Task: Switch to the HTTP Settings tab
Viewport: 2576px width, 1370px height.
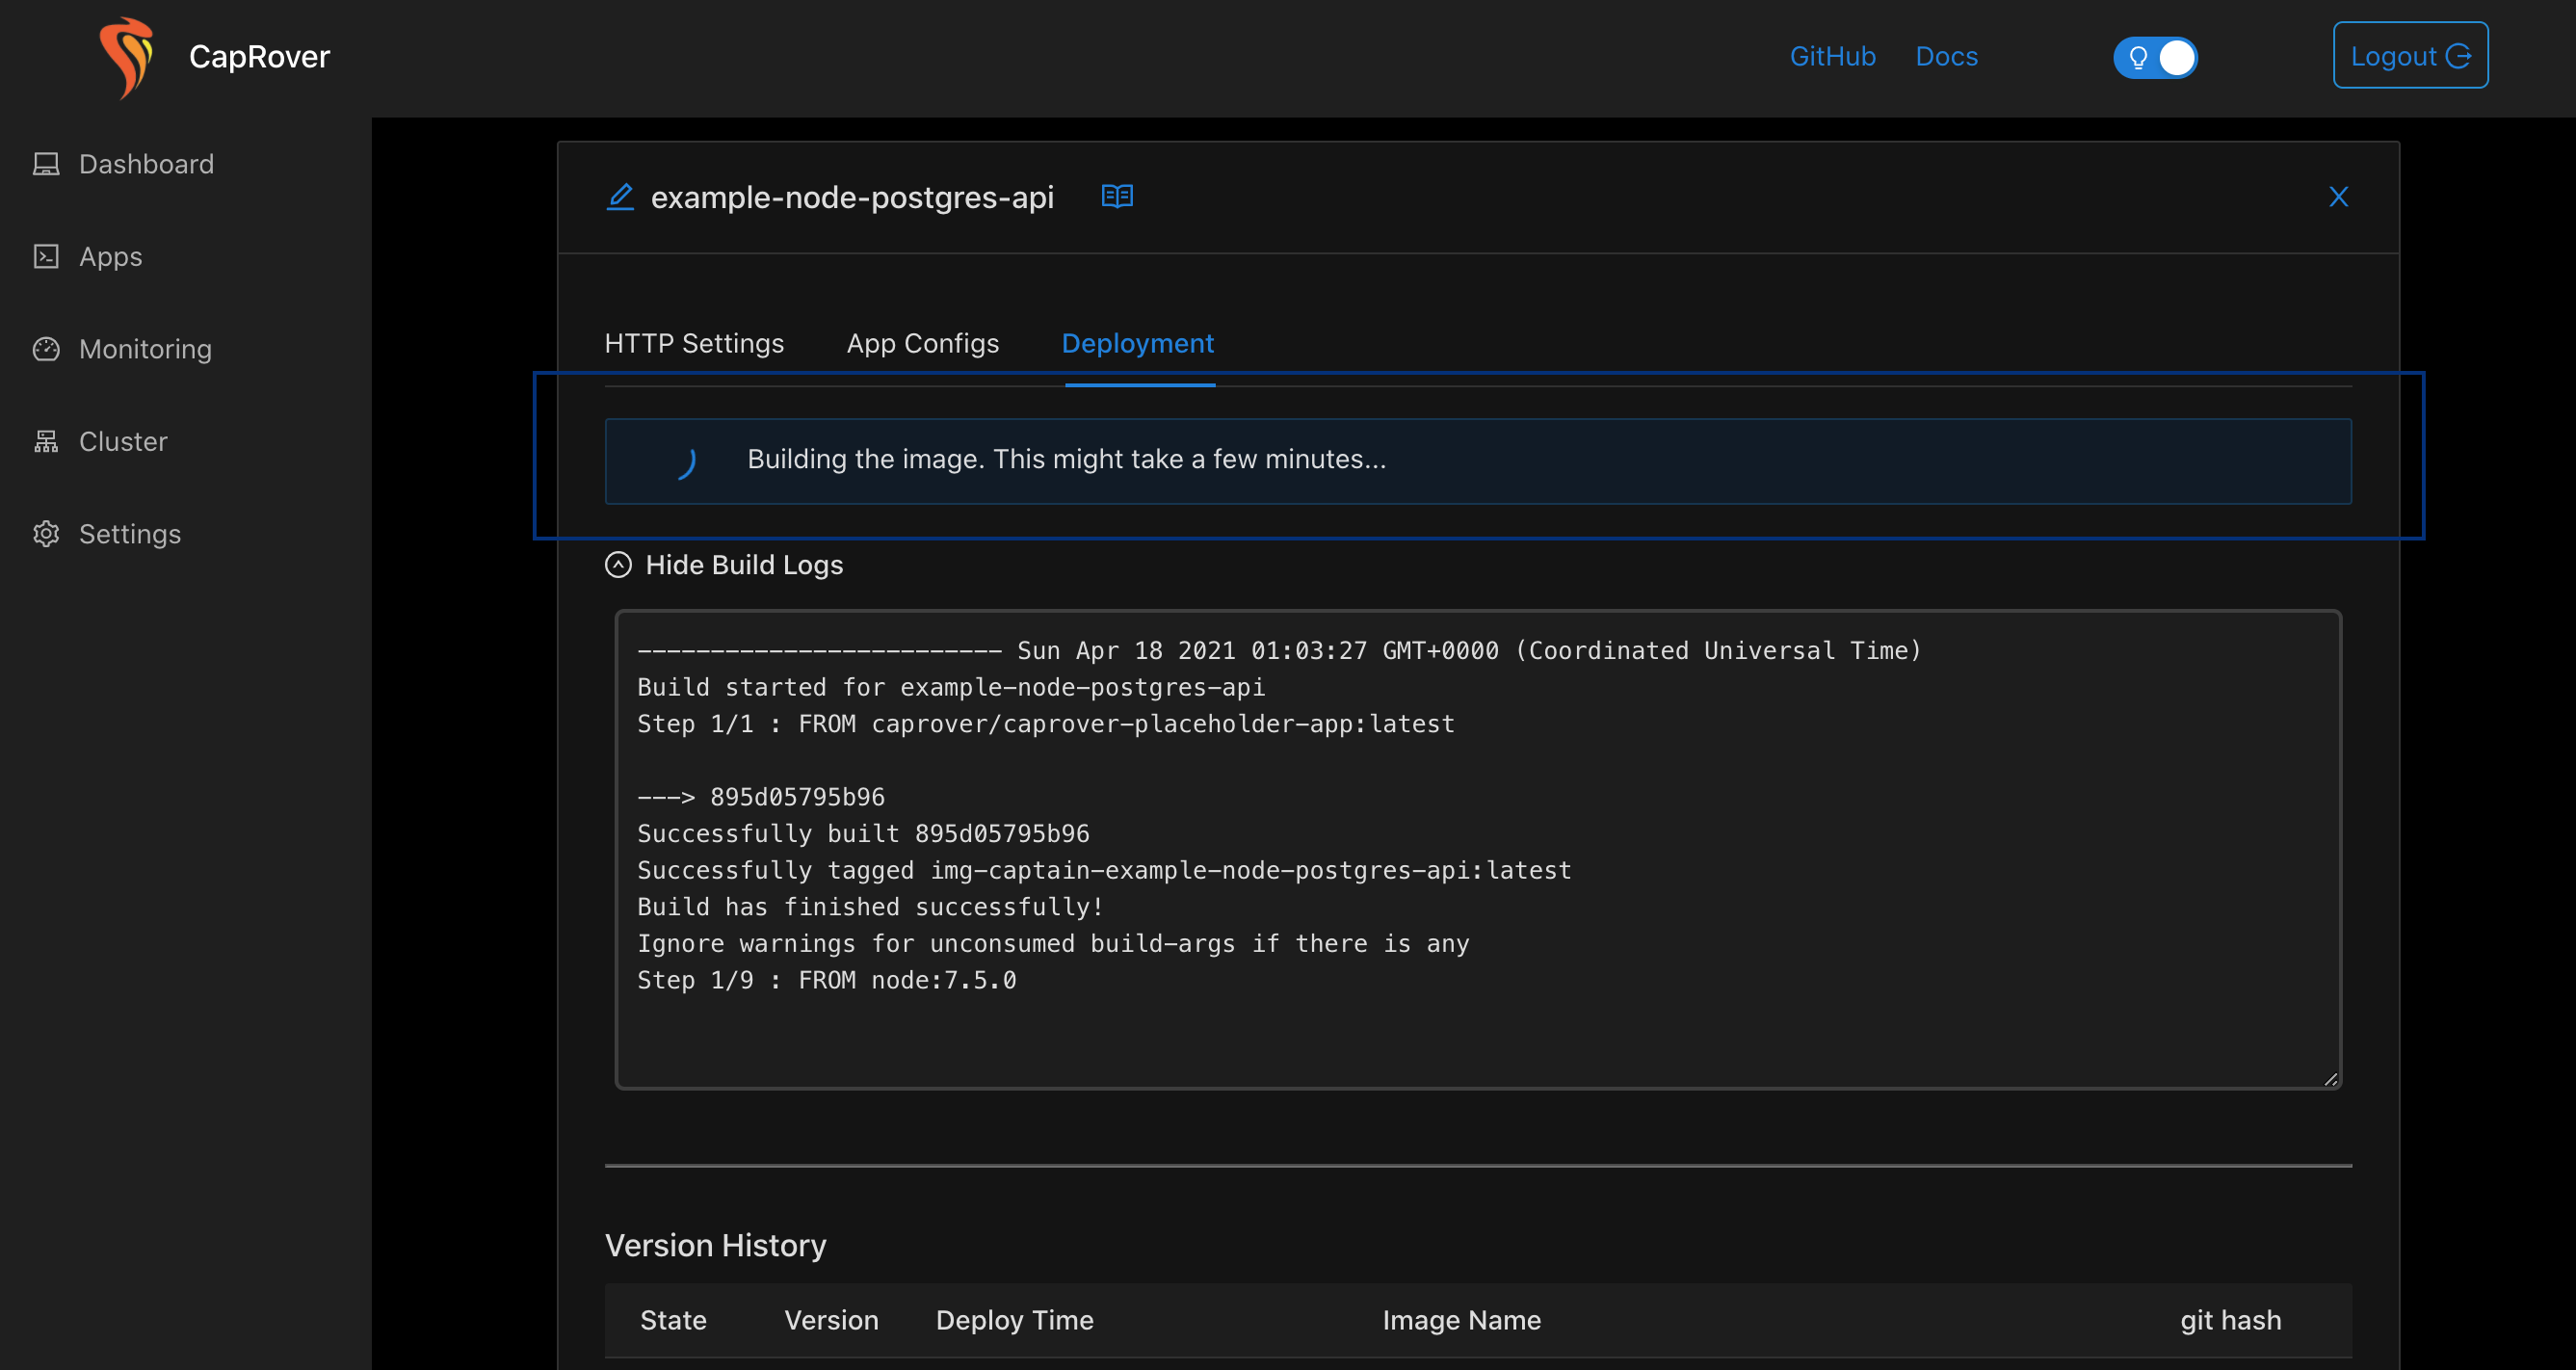Action: point(694,343)
